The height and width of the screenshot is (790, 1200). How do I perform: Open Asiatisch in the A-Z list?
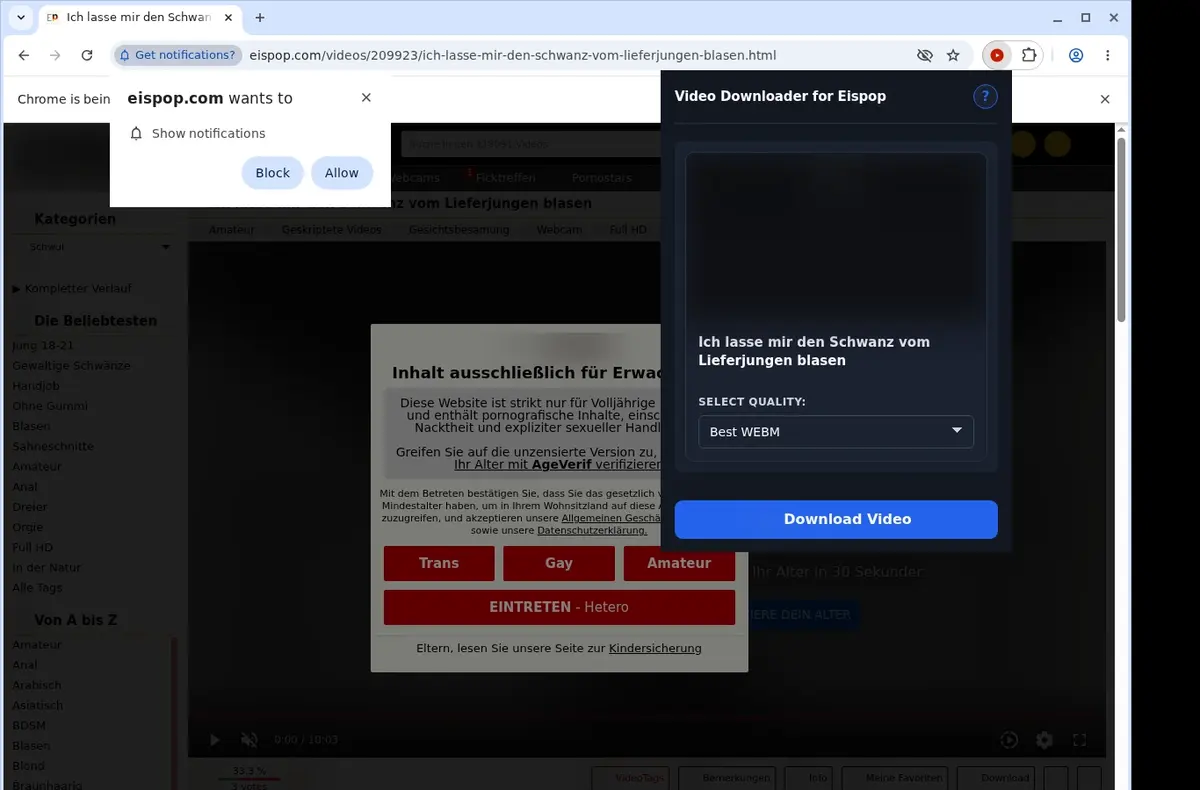click(38, 705)
